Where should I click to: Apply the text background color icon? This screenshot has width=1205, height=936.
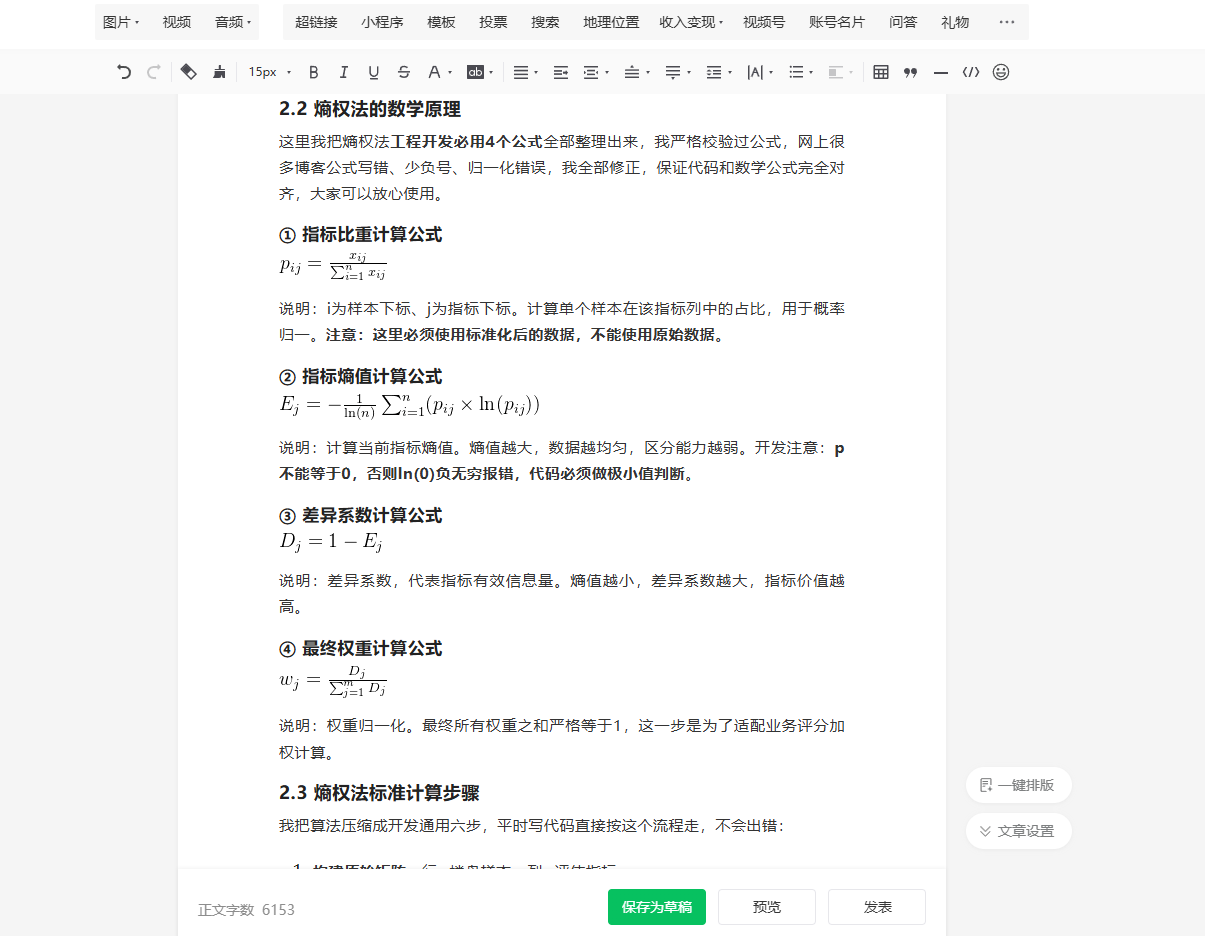[x=476, y=72]
